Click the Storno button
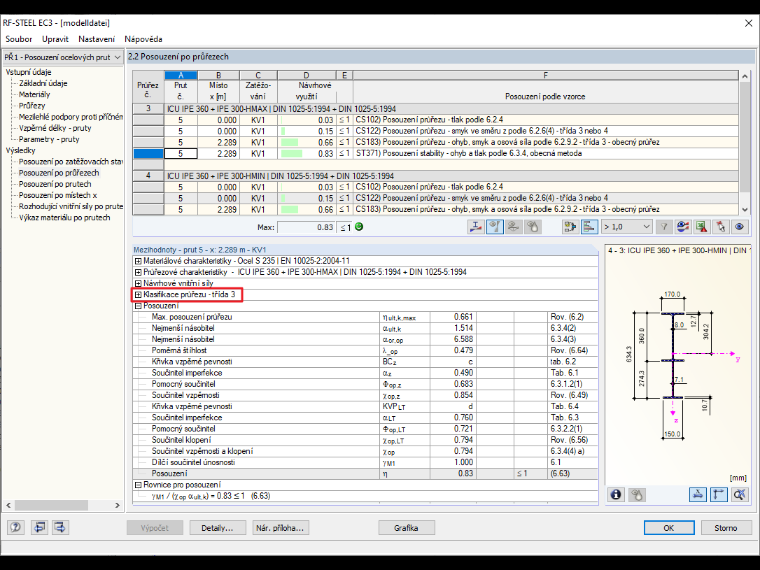This screenshot has width=760, height=570. pos(726,528)
